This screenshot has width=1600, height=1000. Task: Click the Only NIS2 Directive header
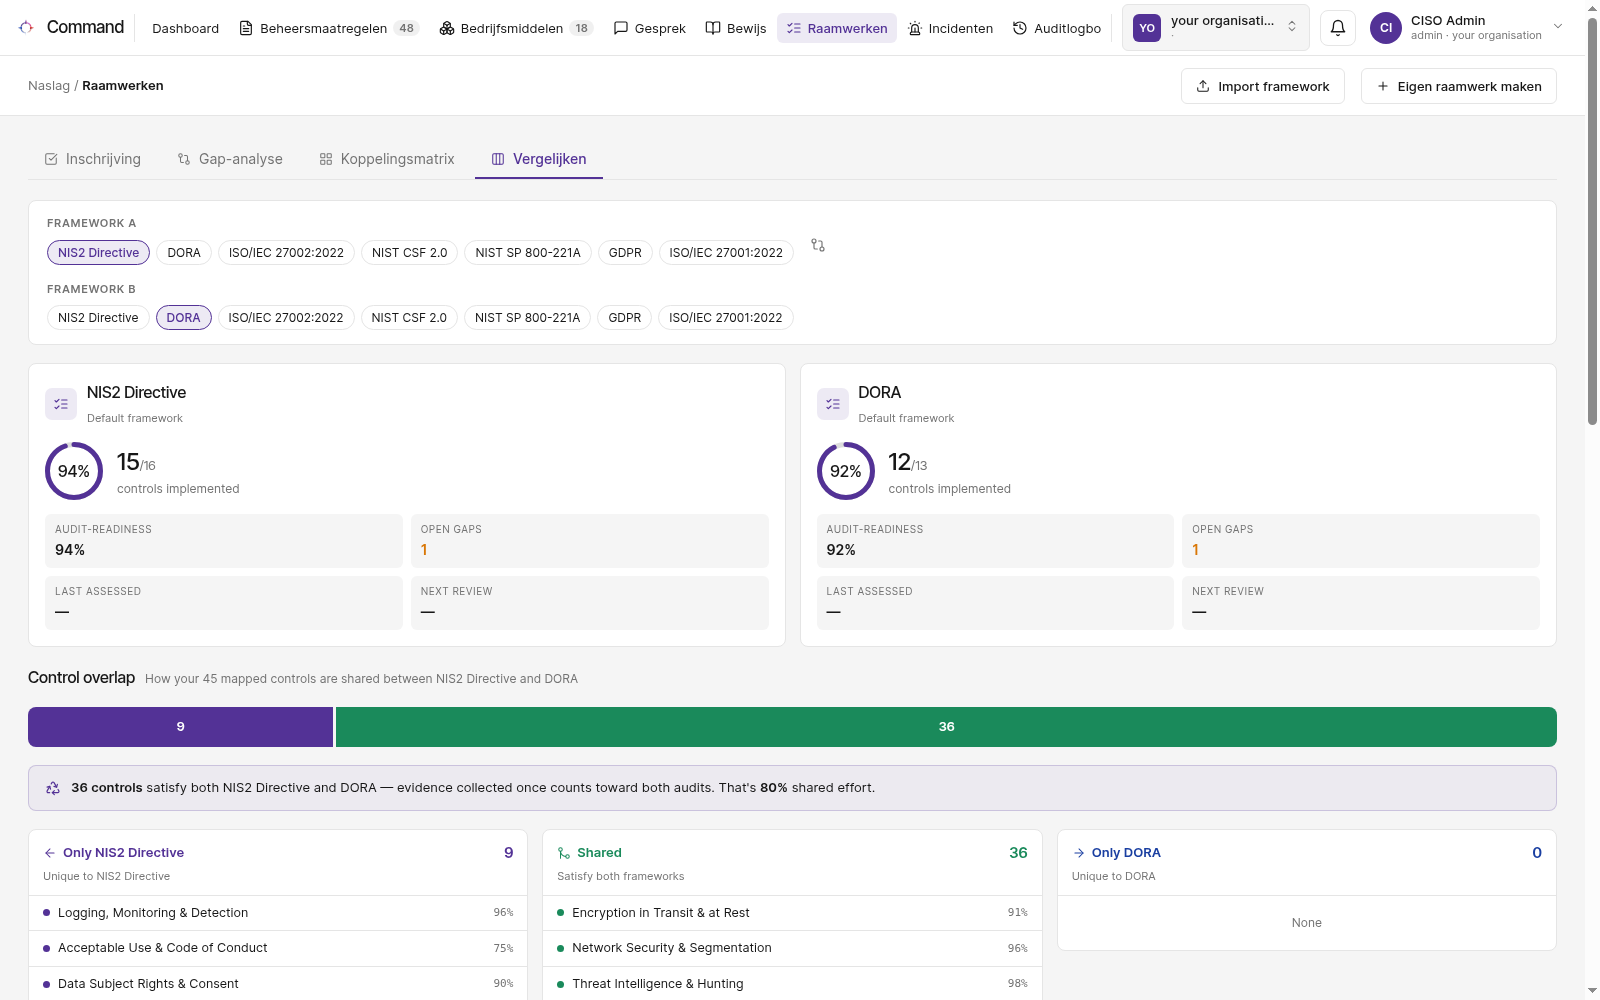(x=278, y=863)
